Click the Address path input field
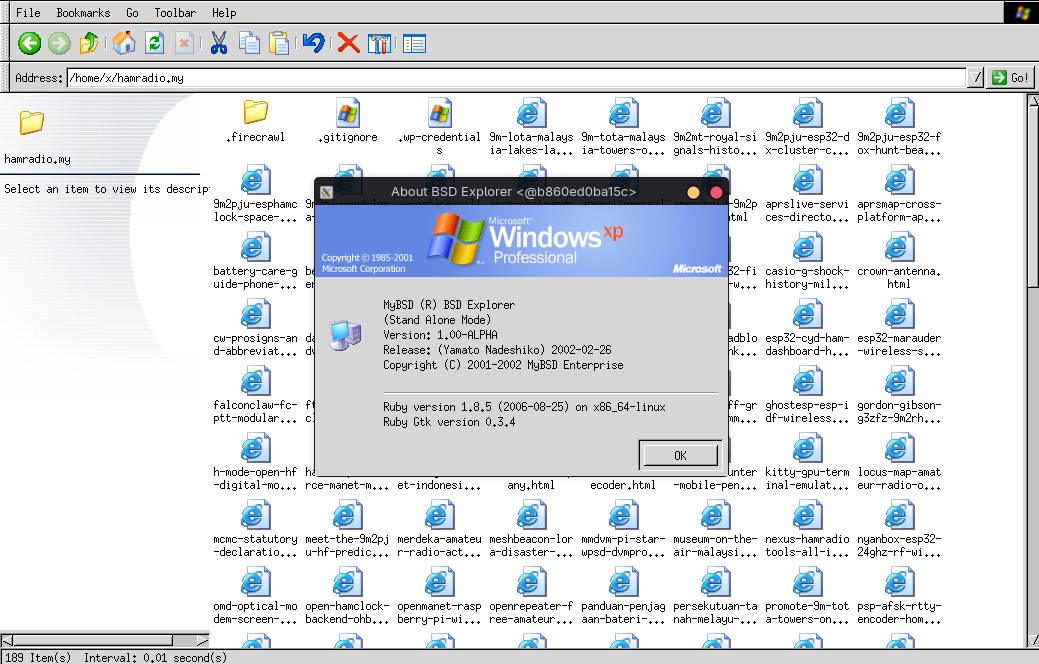Viewport: 1039px width, 664px height. click(x=516, y=78)
